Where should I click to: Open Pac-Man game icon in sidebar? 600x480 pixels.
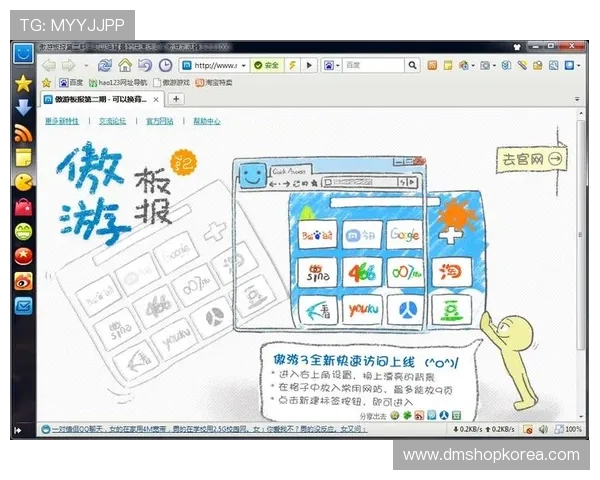pyautogui.click(x=23, y=182)
